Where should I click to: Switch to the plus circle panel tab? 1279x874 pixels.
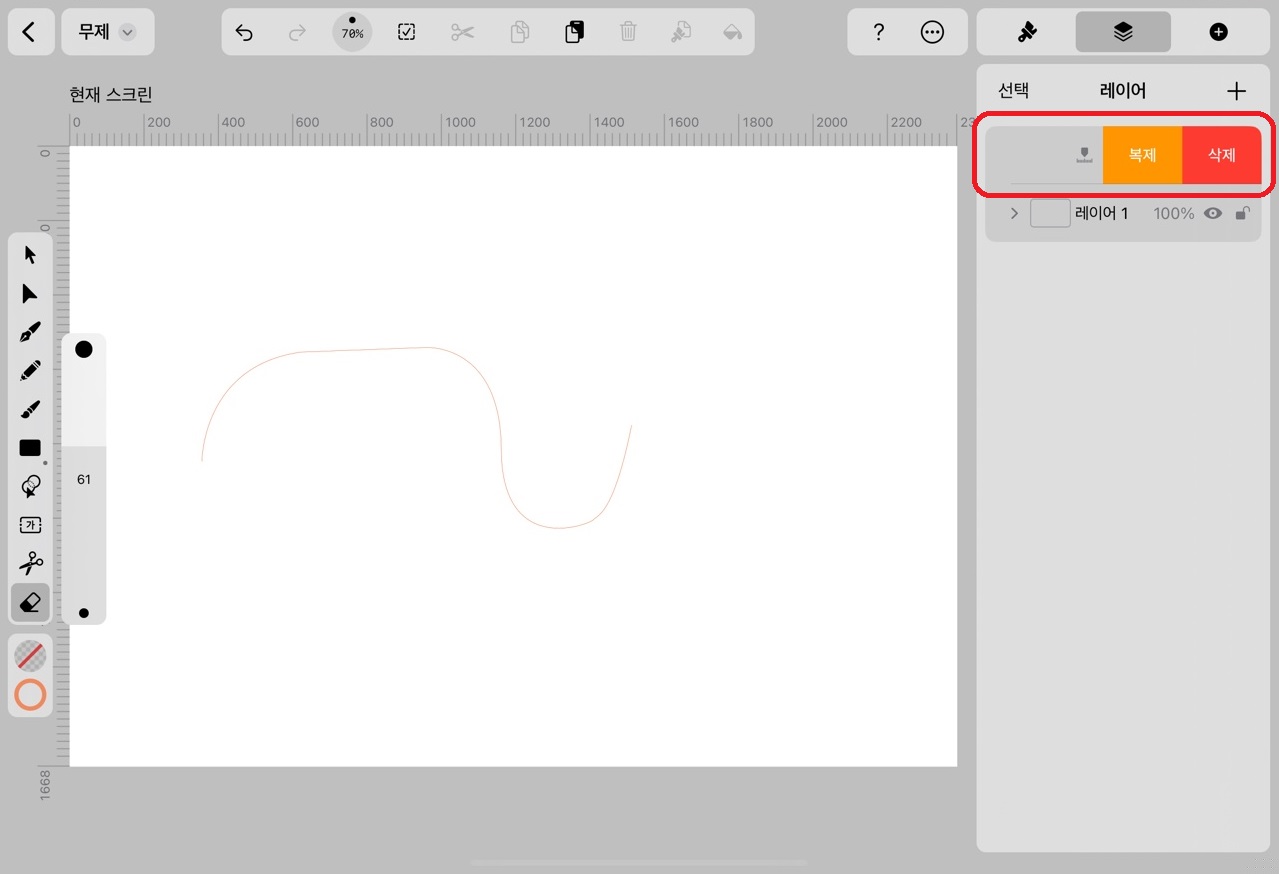(1218, 32)
